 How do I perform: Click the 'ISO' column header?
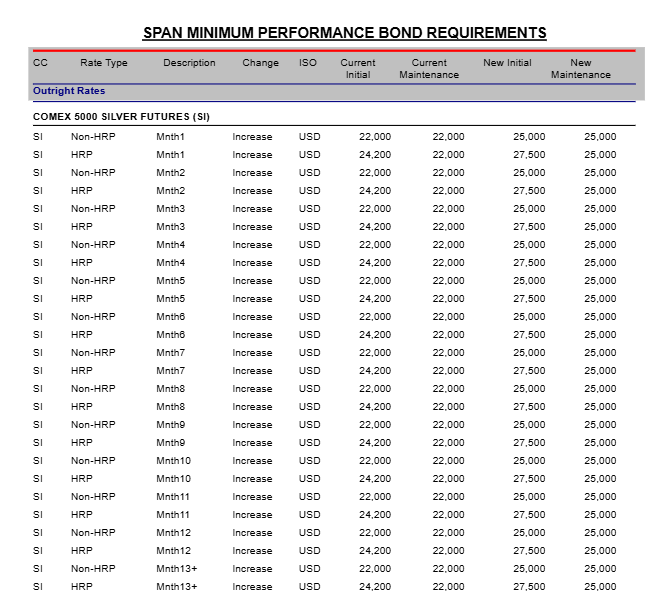tap(308, 63)
